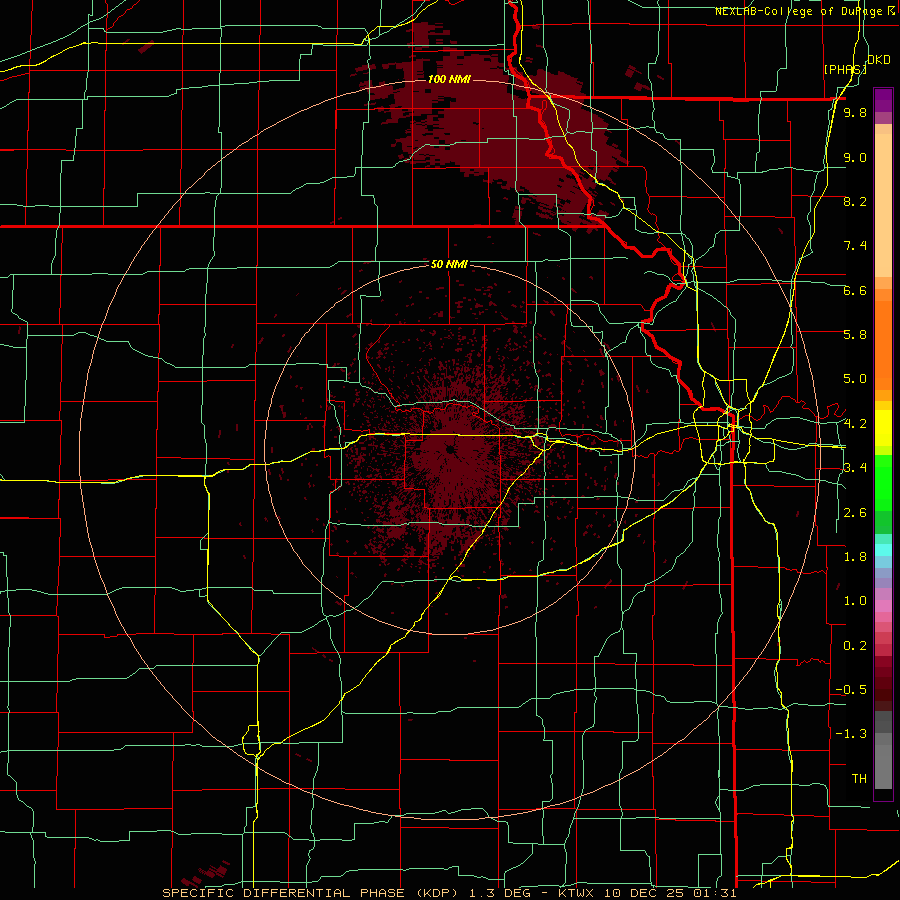
Task: Pick the purple segment of the color bar
Action: click(883, 100)
